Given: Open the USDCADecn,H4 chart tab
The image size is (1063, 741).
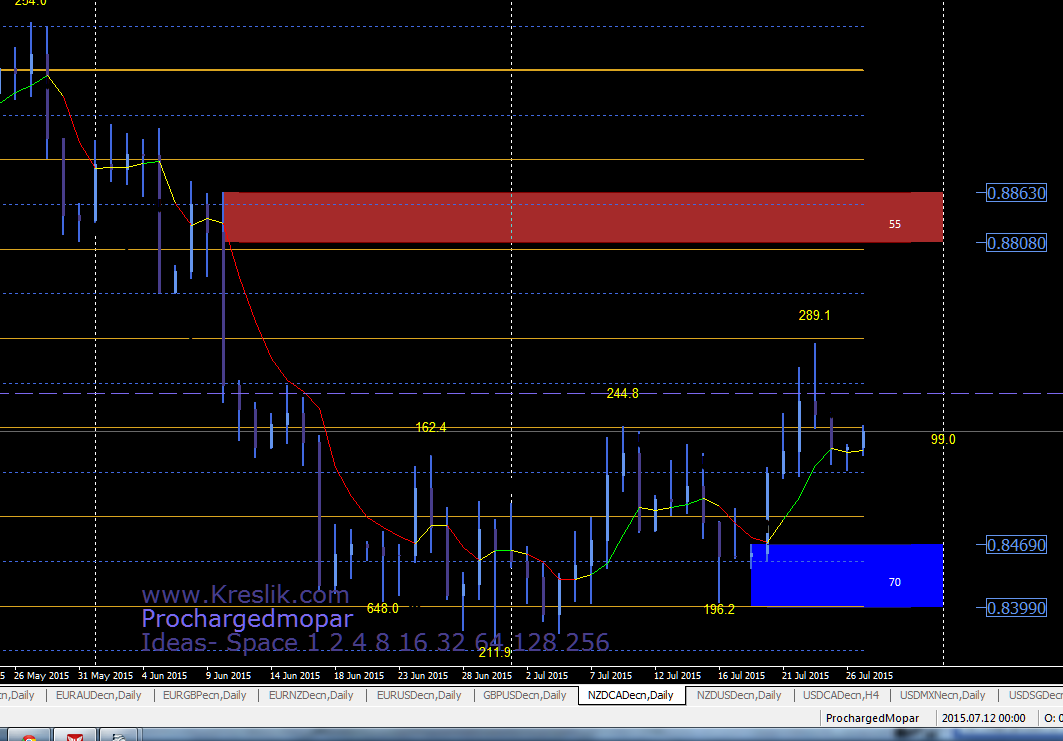Looking at the screenshot, I should point(841,695).
